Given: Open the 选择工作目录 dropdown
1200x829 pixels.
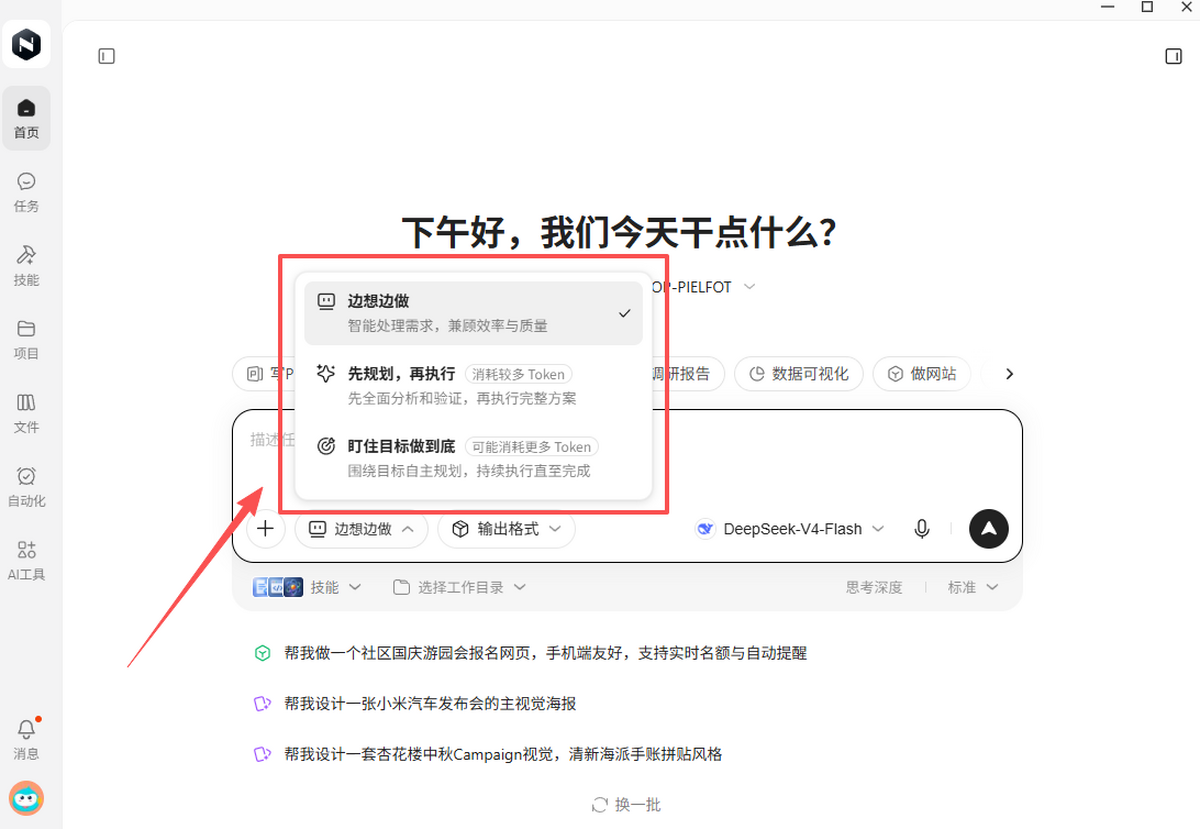Looking at the screenshot, I should [459, 588].
